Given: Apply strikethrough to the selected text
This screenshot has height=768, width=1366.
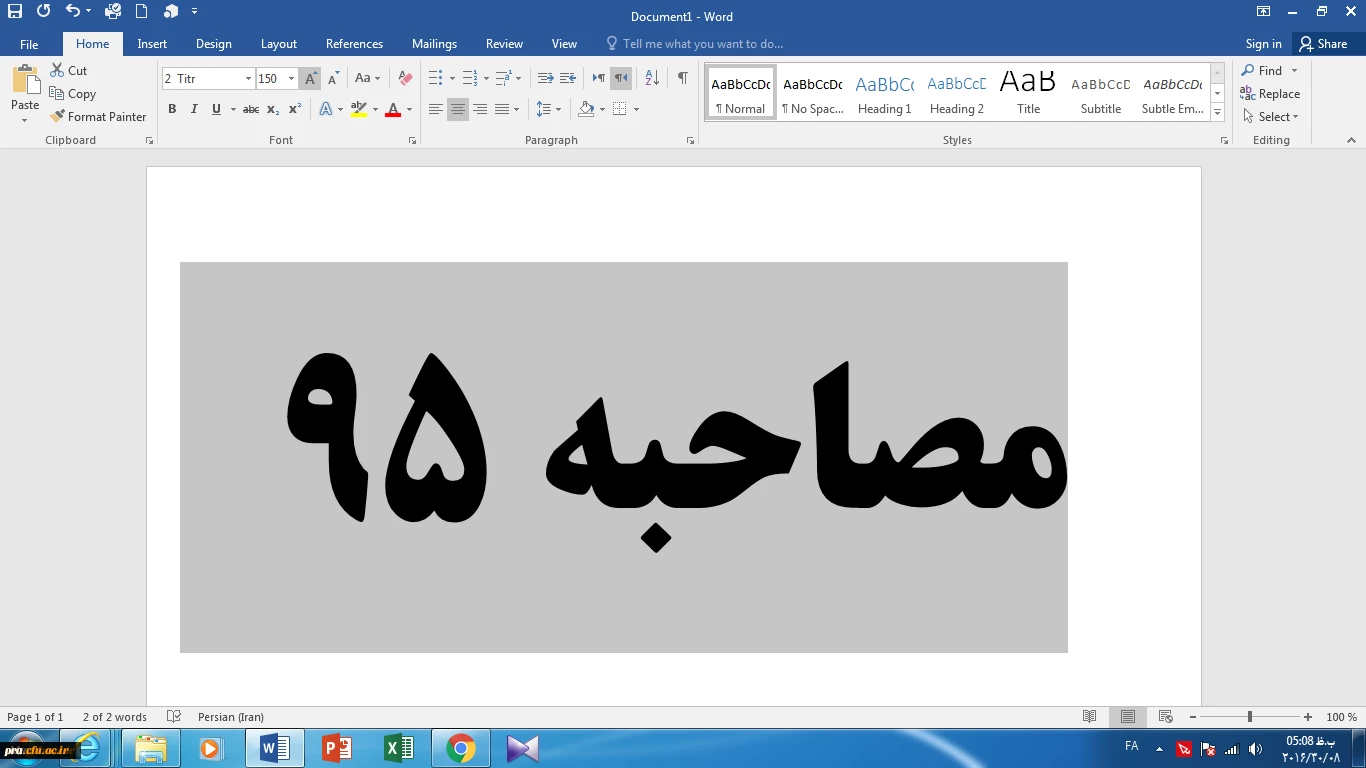Looking at the screenshot, I should pyautogui.click(x=251, y=109).
